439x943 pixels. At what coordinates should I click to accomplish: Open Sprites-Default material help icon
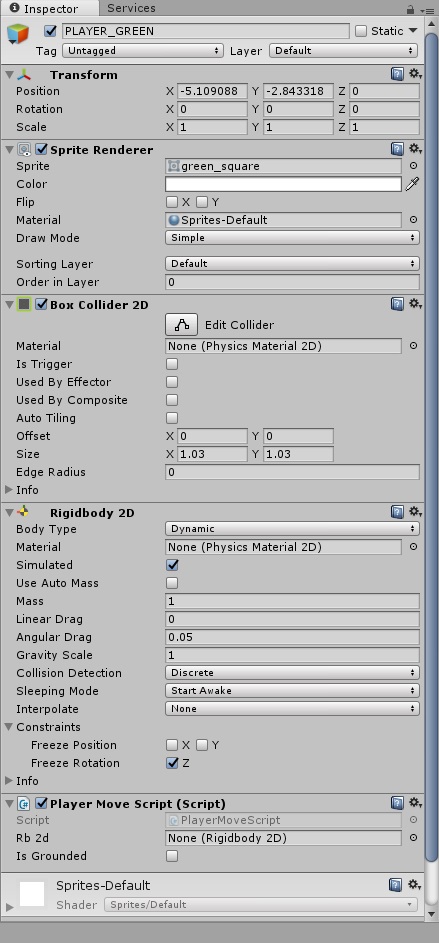[x=395, y=885]
